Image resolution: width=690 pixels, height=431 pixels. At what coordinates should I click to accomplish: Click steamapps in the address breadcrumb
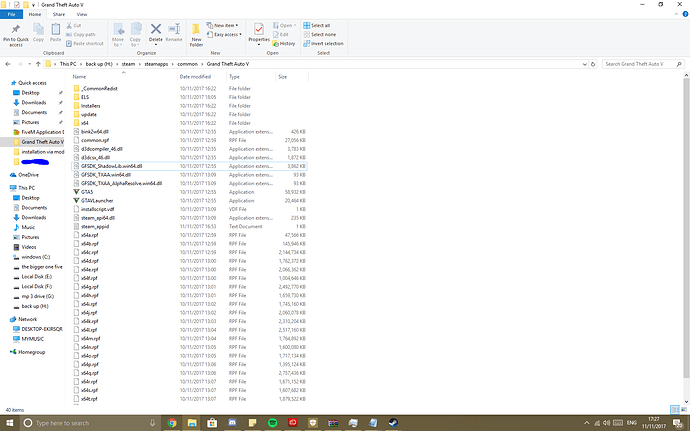point(156,64)
